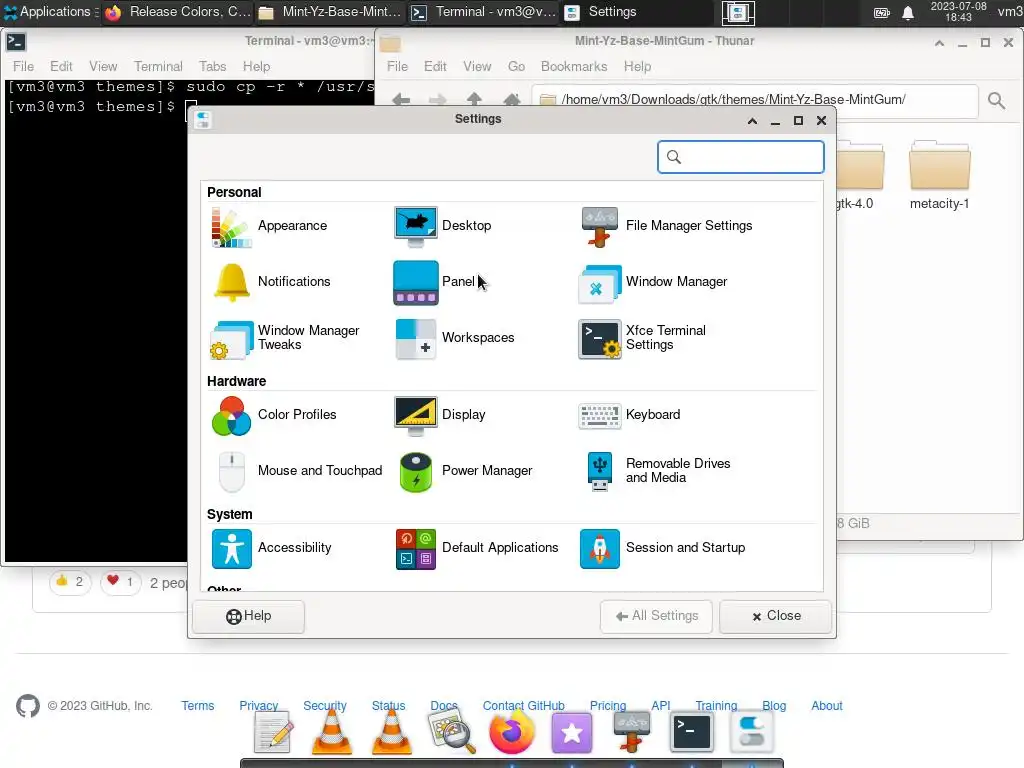This screenshot has height=768, width=1024.
Task: Open Session and Startup settings
Action: tap(663, 548)
